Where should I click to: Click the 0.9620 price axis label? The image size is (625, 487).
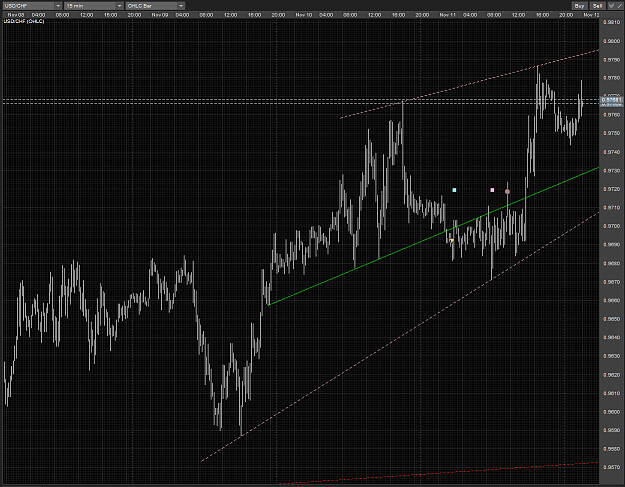coord(611,375)
